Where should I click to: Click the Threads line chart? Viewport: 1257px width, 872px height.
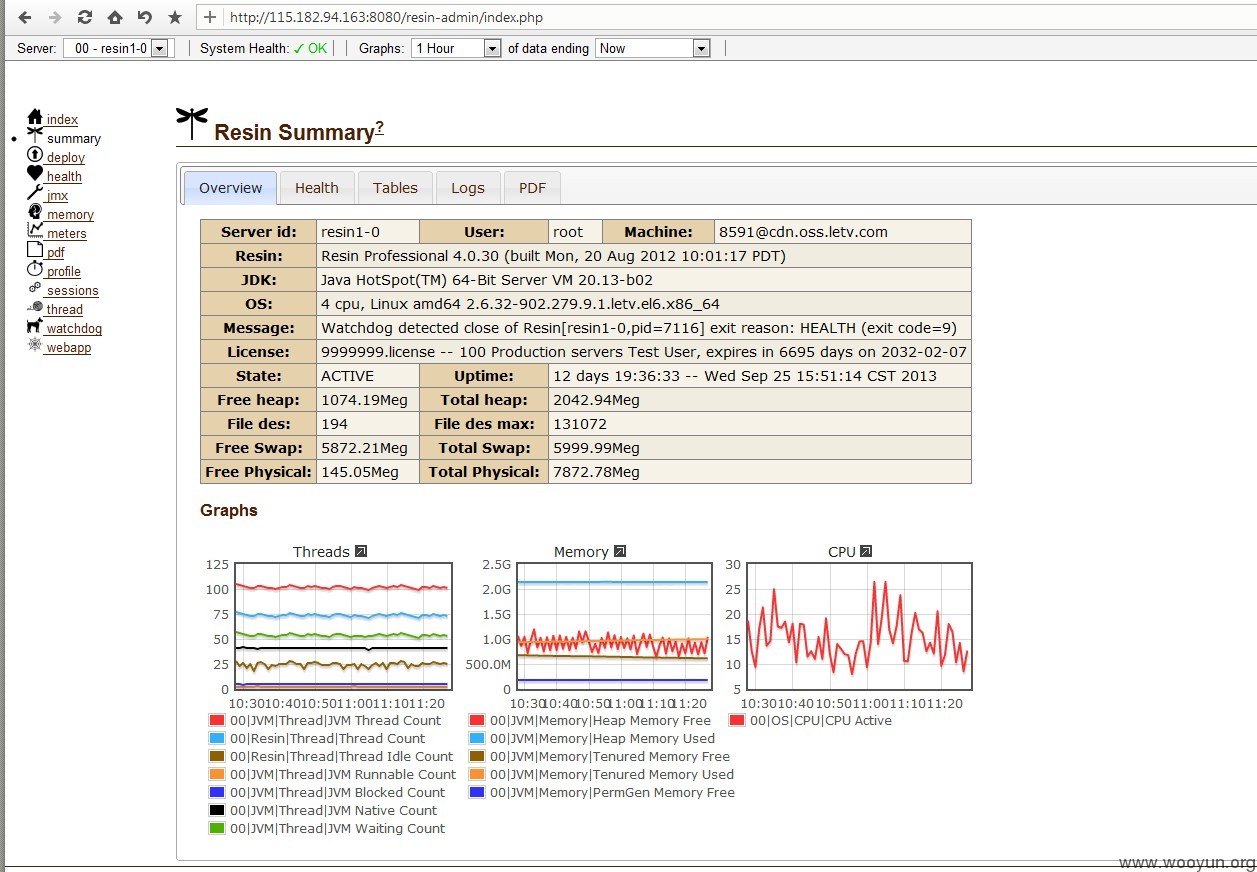click(342, 626)
